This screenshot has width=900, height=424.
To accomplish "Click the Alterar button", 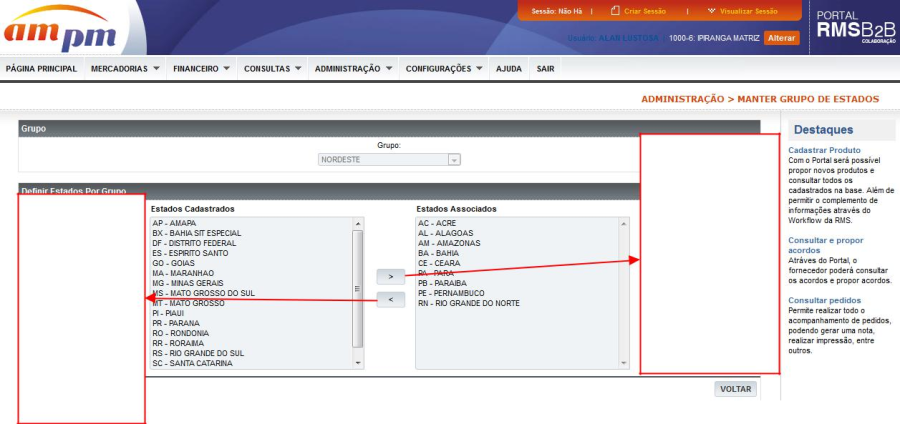I will pos(781,38).
